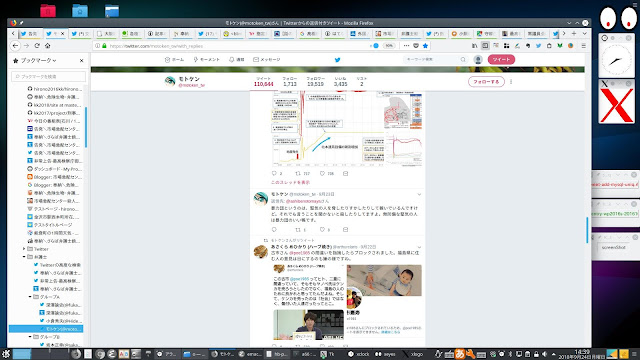Open the Firefox Library icon
Viewport: 640px width, 360px height.
coord(474,46)
